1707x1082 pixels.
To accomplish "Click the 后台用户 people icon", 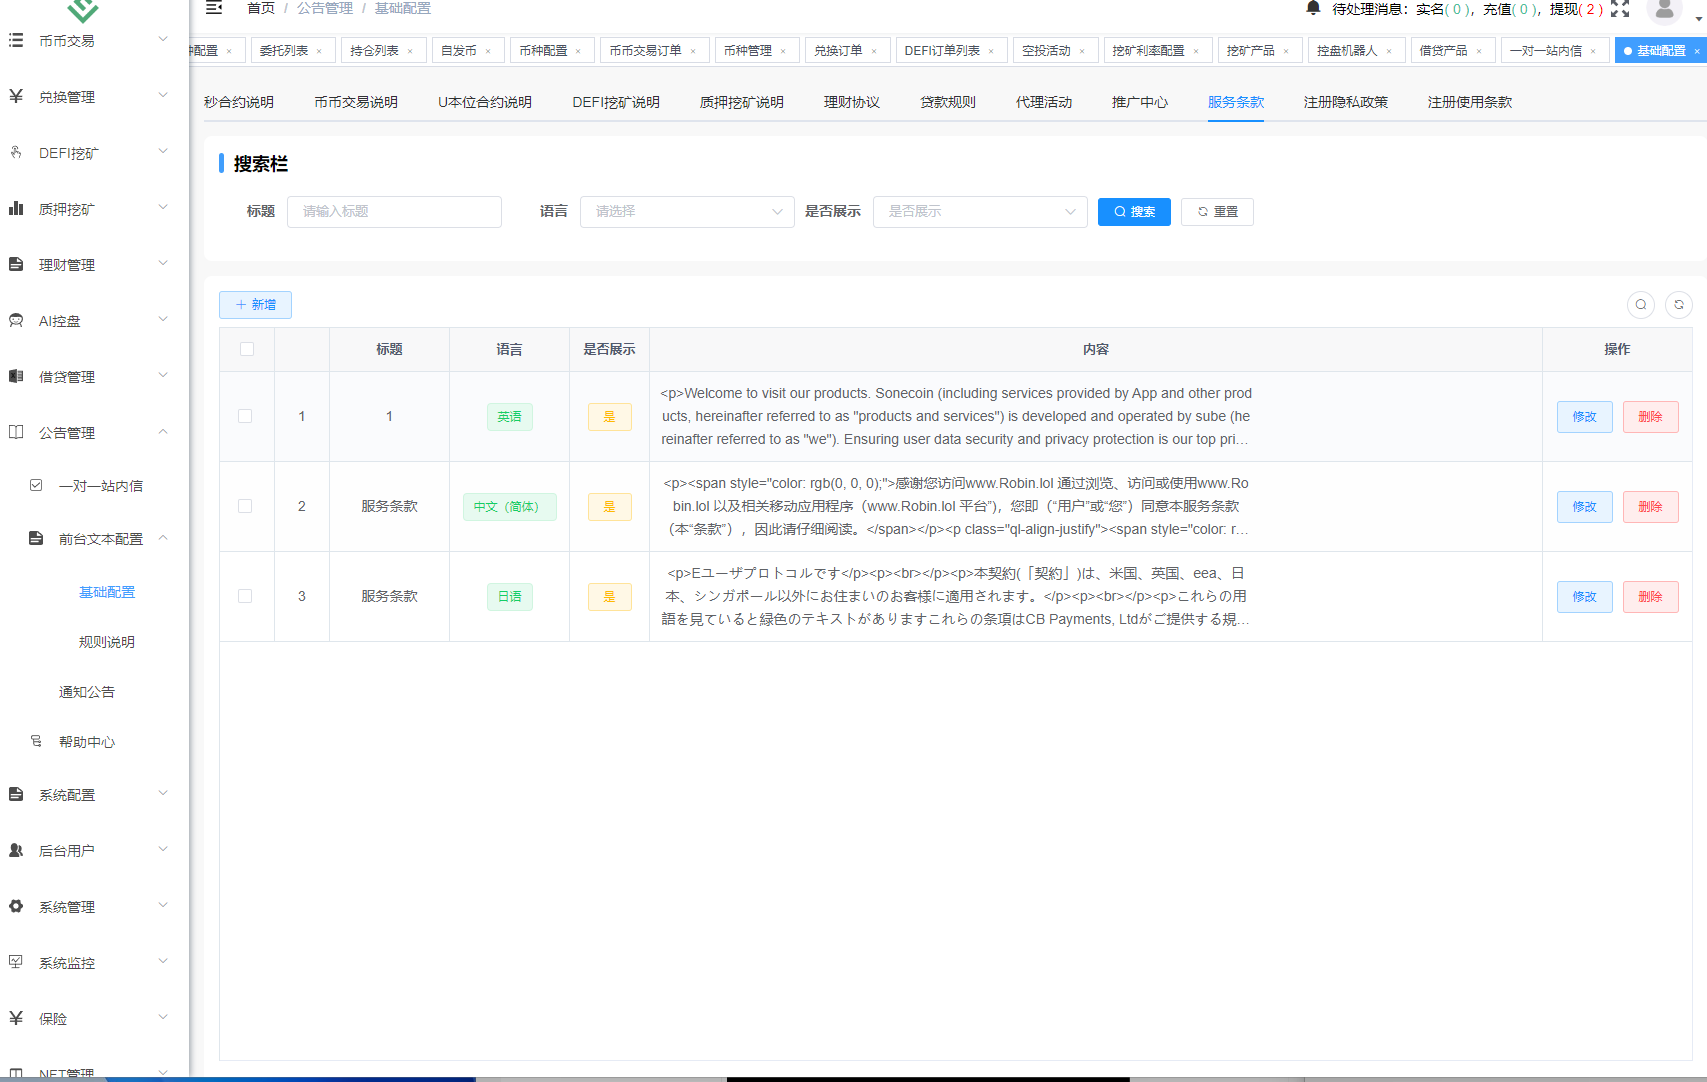I will point(16,850).
